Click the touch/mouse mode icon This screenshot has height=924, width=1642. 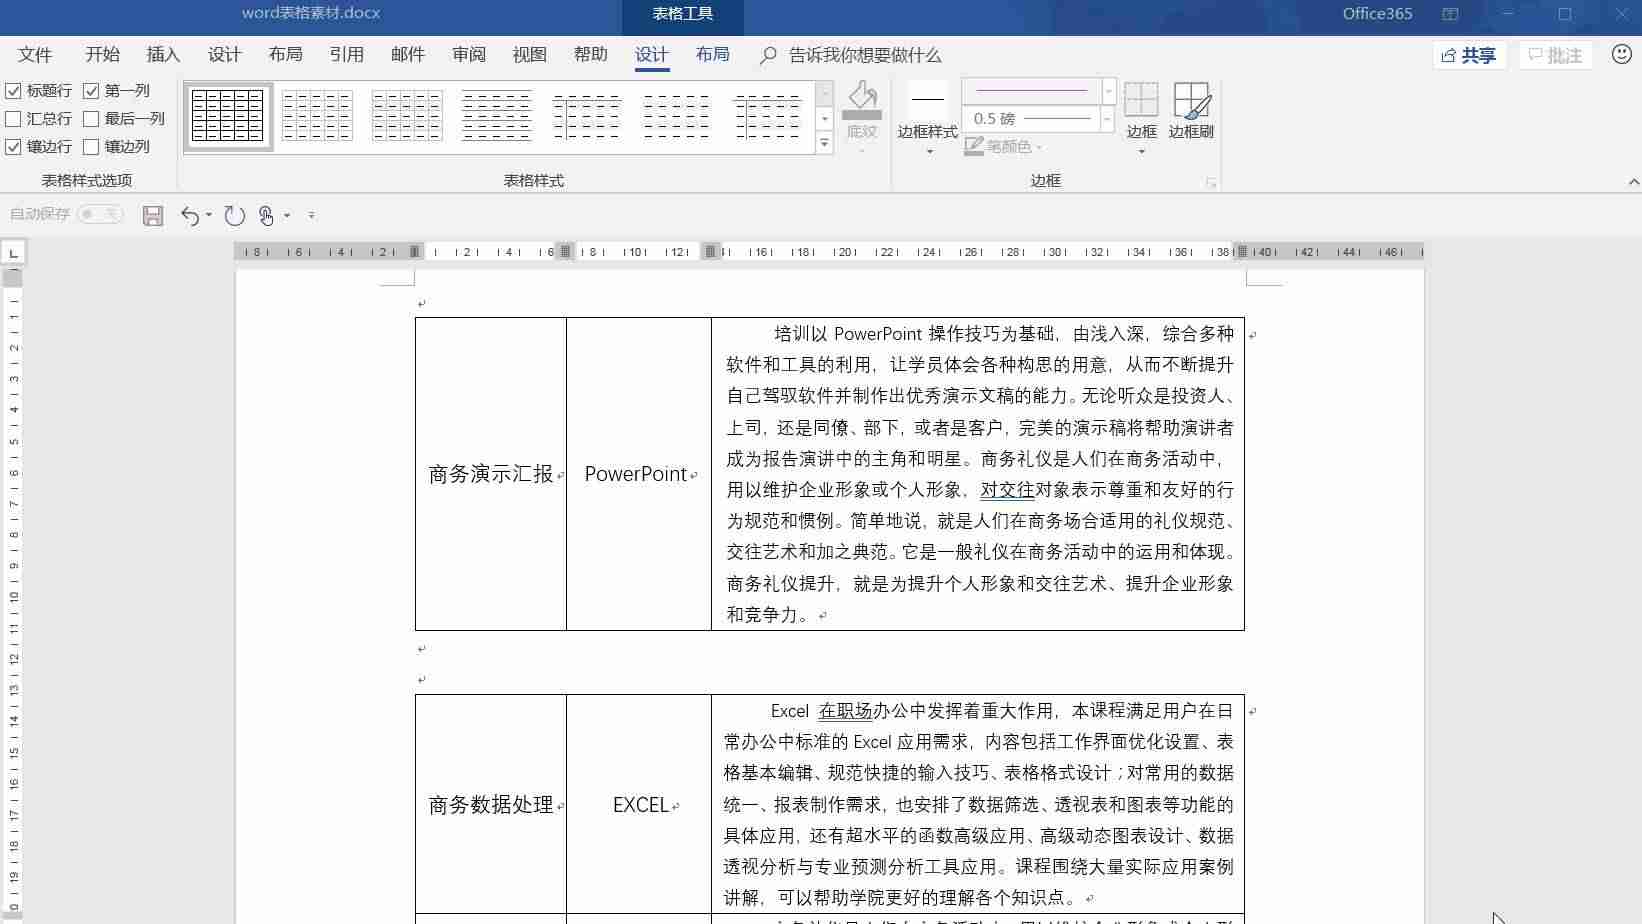(x=267, y=215)
